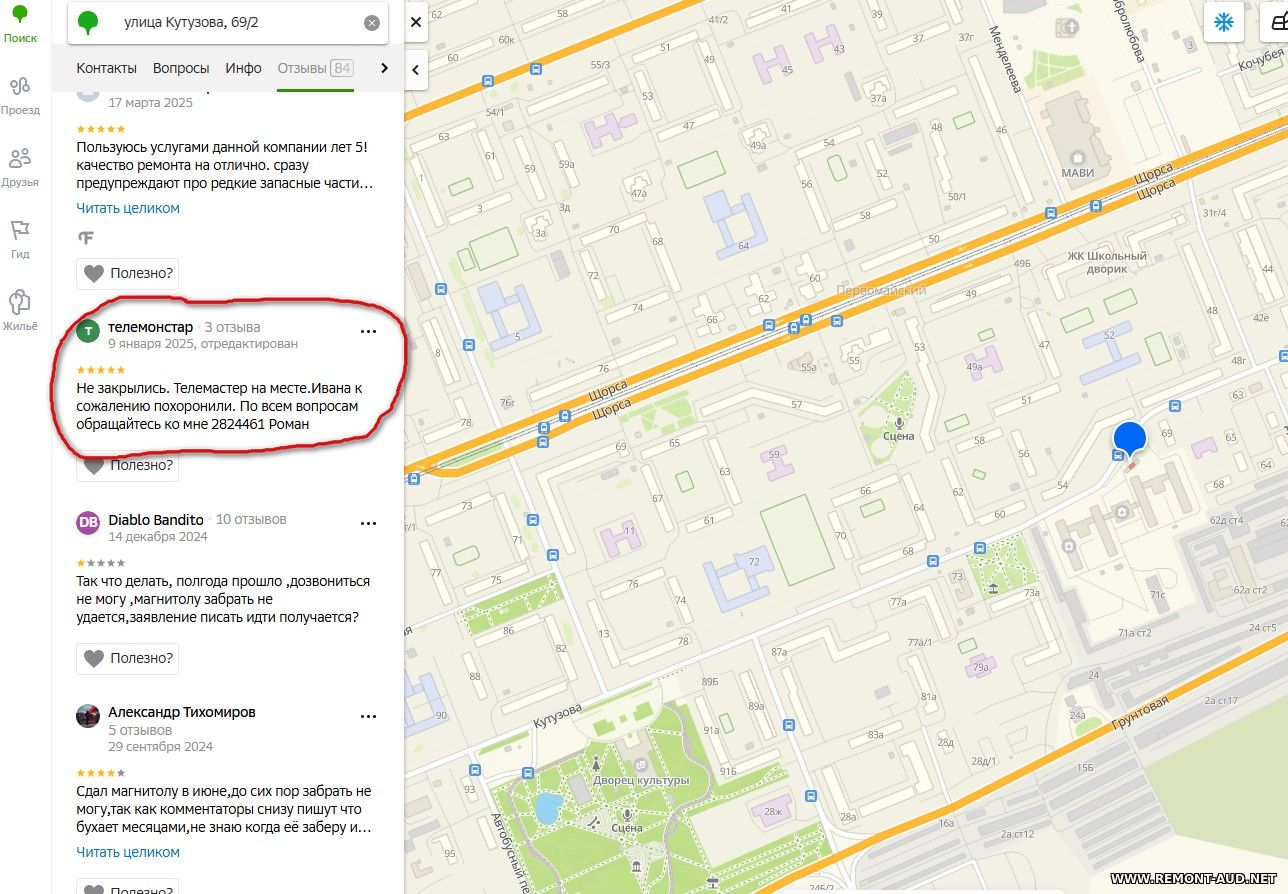Open options menu for телемонстар review
This screenshot has width=1288, height=894.
(x=368, y=331)
